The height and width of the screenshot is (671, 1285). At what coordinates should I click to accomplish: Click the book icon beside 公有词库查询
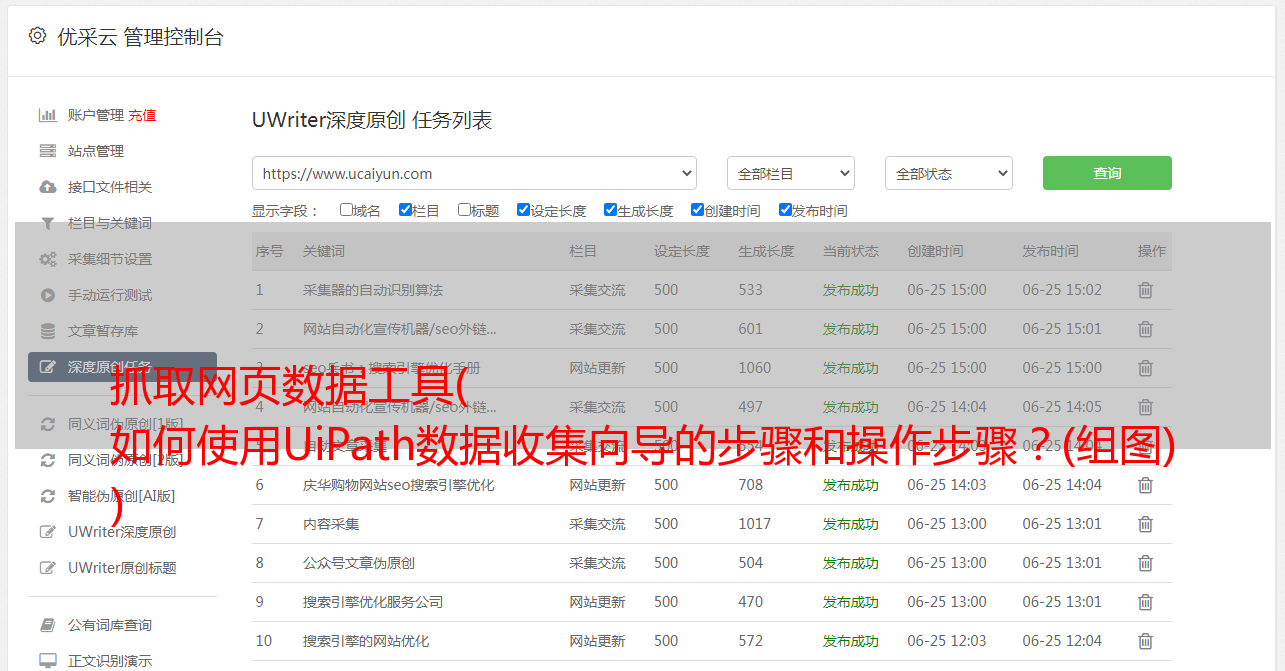47,625
